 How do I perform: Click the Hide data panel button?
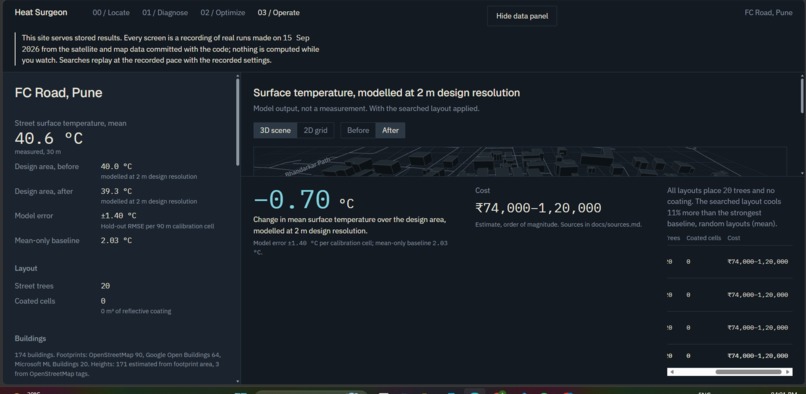coord(522,16)
